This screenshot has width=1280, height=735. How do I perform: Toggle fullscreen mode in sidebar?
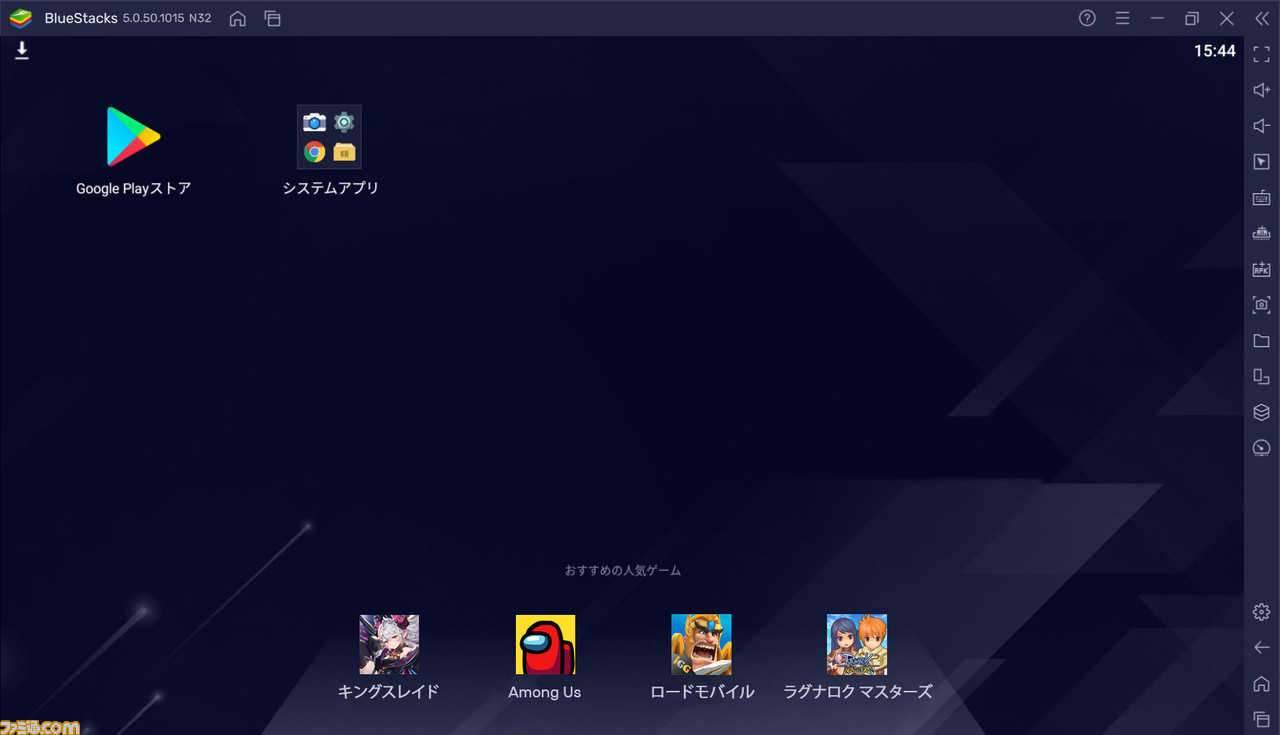tap(1261, 55)
